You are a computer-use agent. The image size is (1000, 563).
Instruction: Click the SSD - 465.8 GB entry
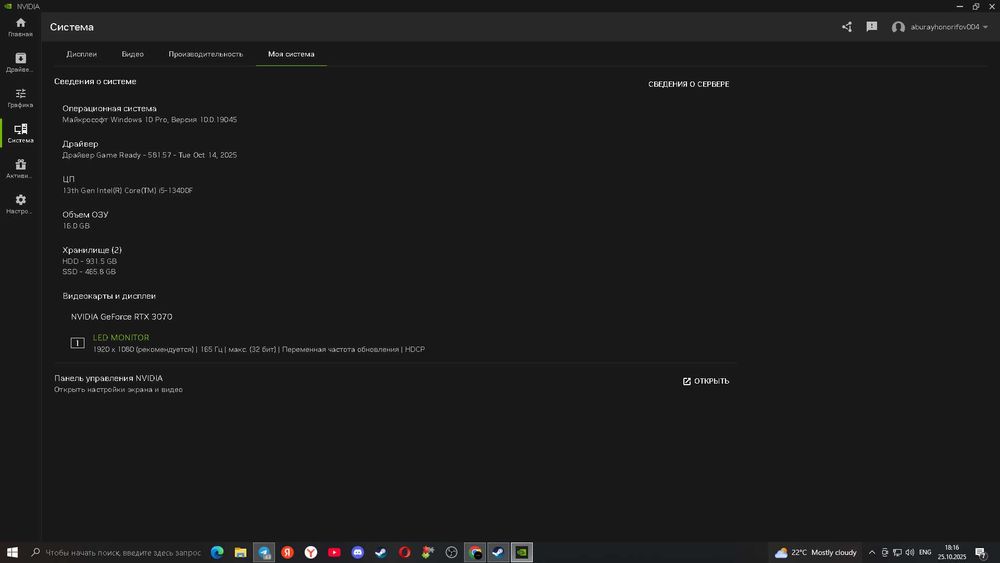[89, 272]
